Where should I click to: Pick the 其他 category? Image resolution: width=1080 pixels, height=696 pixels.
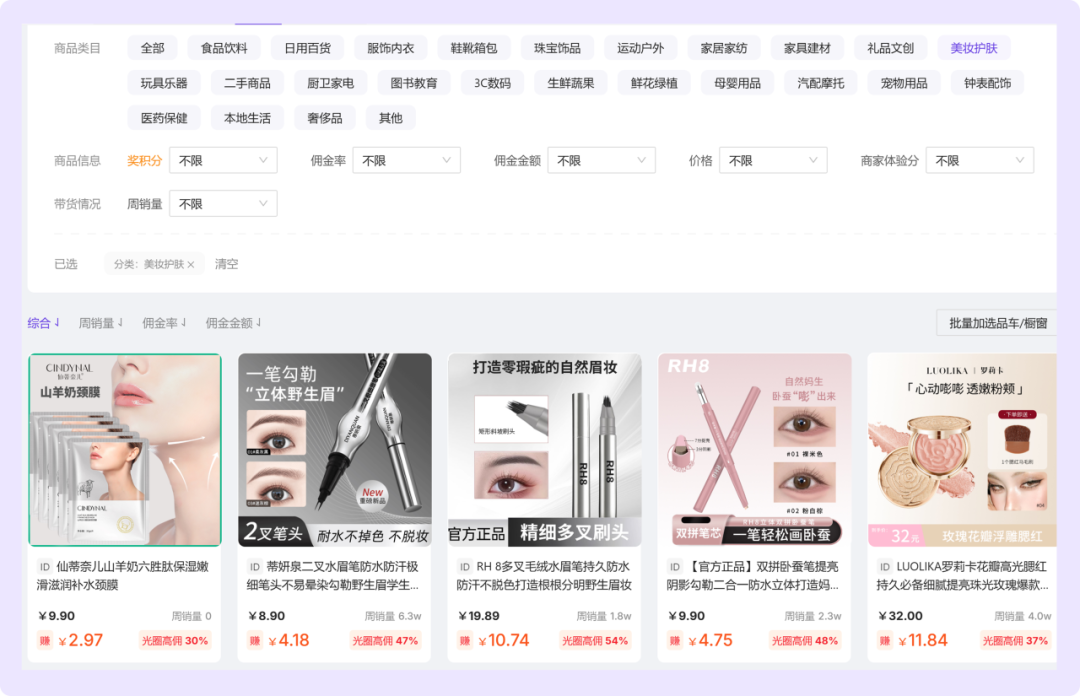[x=391, y=119]
